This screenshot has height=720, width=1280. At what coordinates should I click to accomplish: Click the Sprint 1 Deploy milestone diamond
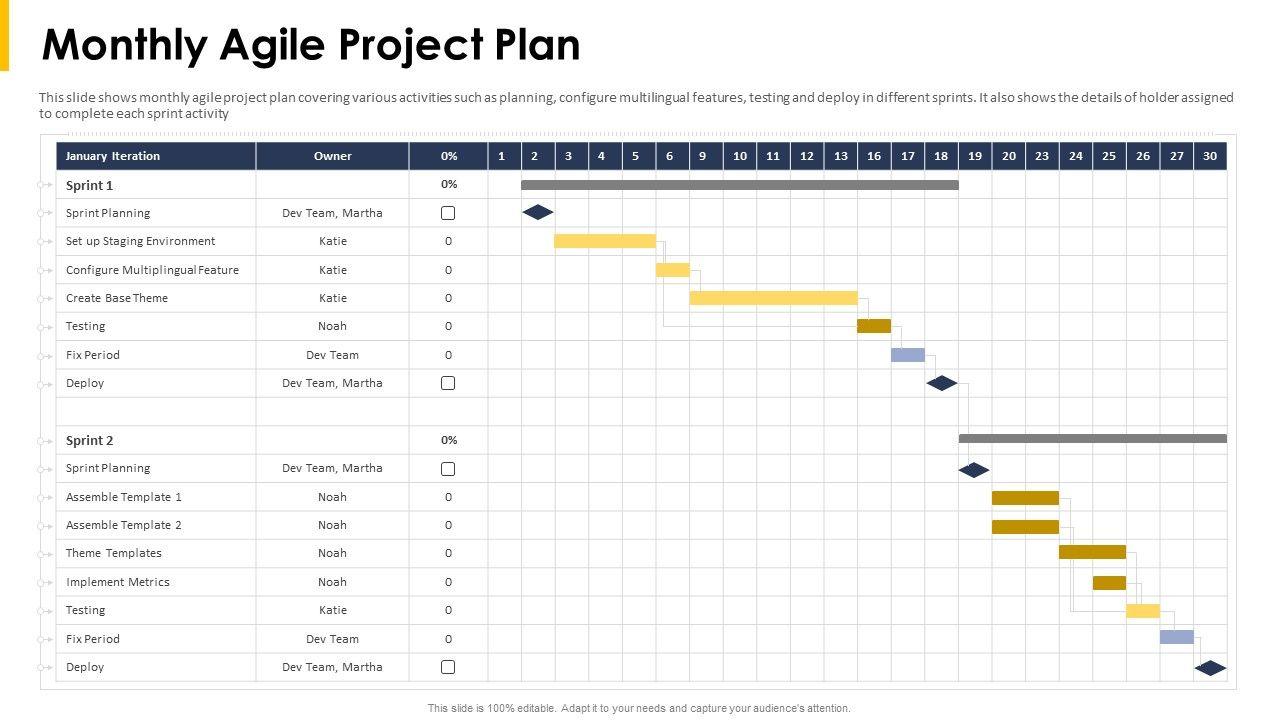pyautogui.click(x=941, y=383)
